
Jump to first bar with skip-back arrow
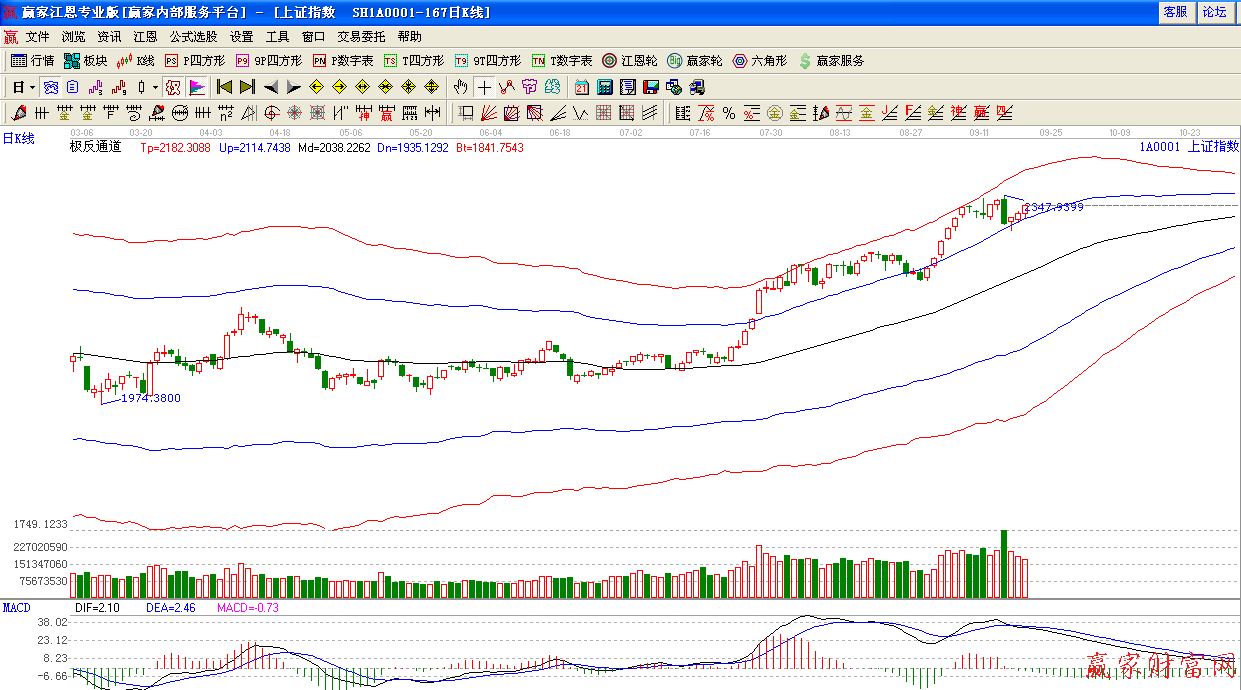pos(224,87)
